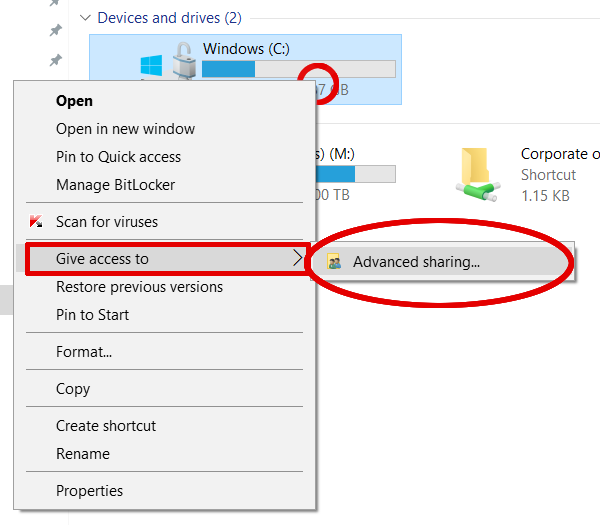This screenshot has height=525, width=600.
Task: Click the Advanced sharing users icon
Action: click(335, 263)
